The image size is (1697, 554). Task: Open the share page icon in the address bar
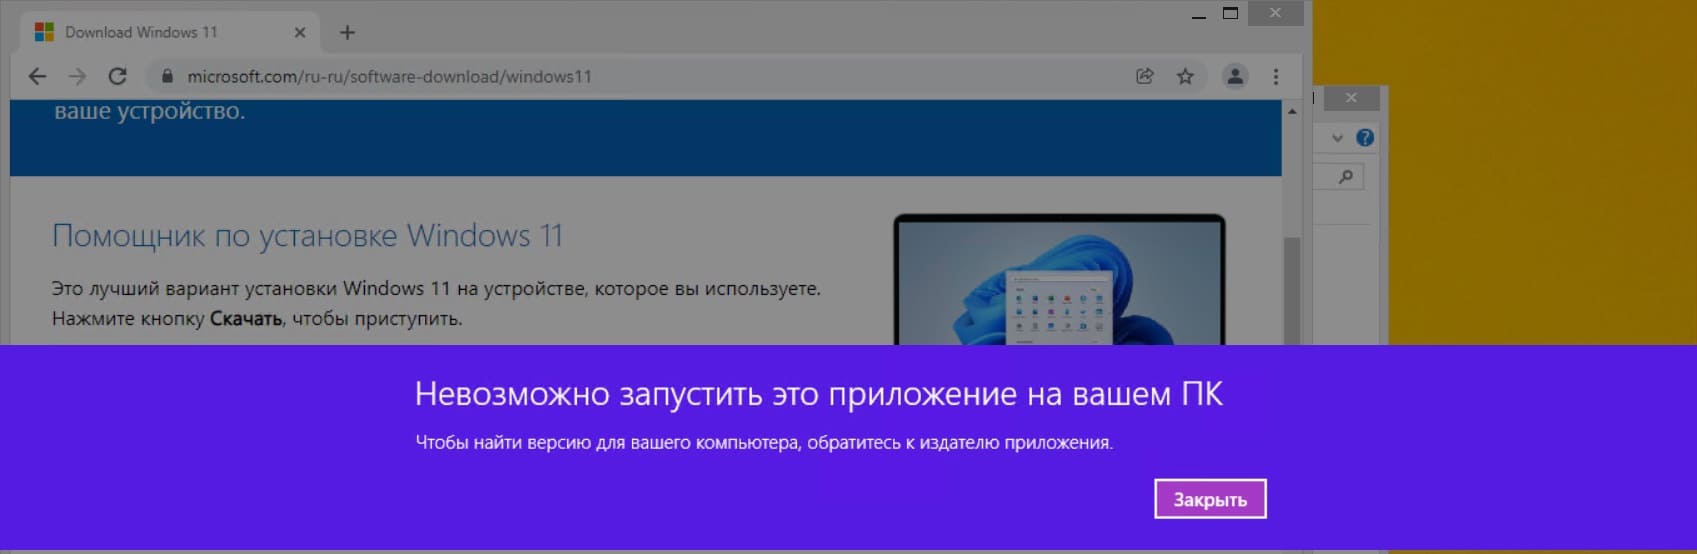click(1145, 76)
